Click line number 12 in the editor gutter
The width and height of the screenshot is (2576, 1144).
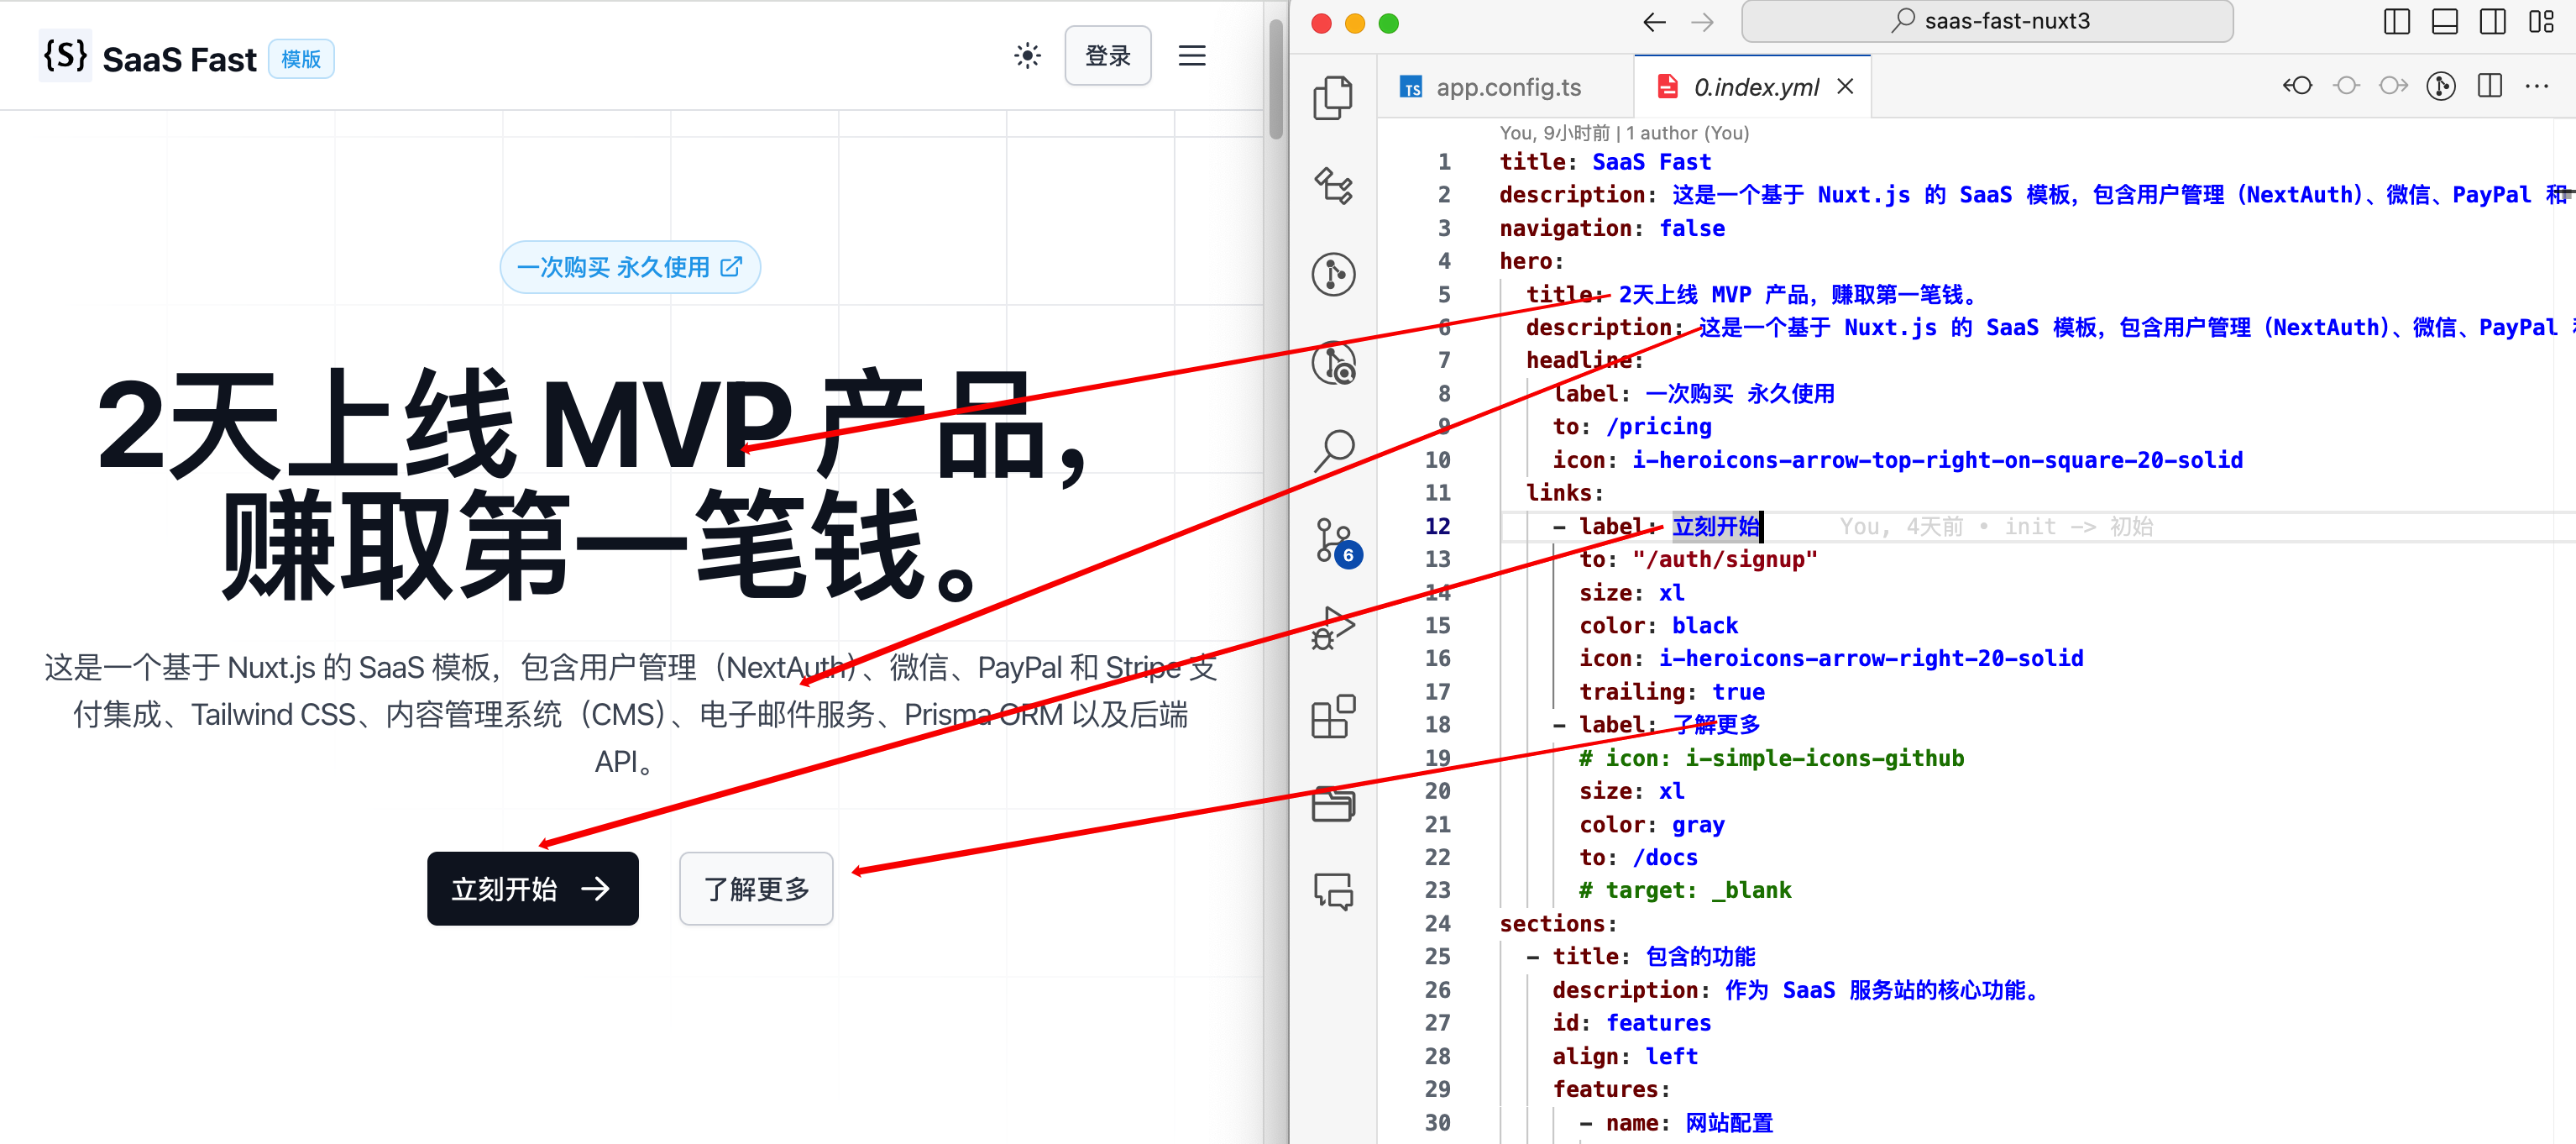point(1437,526)
